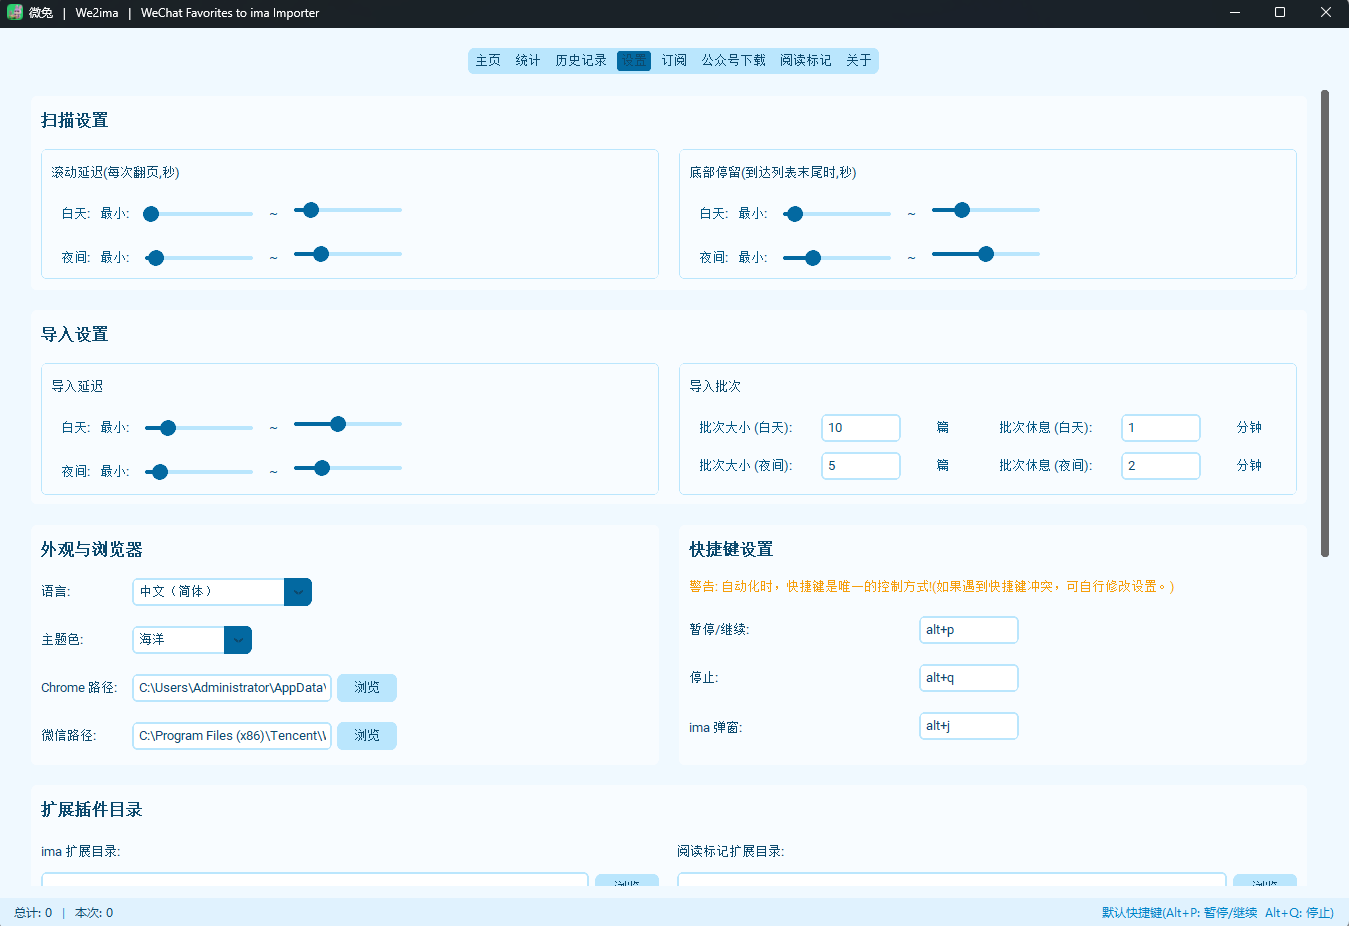Open the 关于 tab
The height and width of the screenshot is (926, 1349).
pyautogui.click(x=859, y=61)
